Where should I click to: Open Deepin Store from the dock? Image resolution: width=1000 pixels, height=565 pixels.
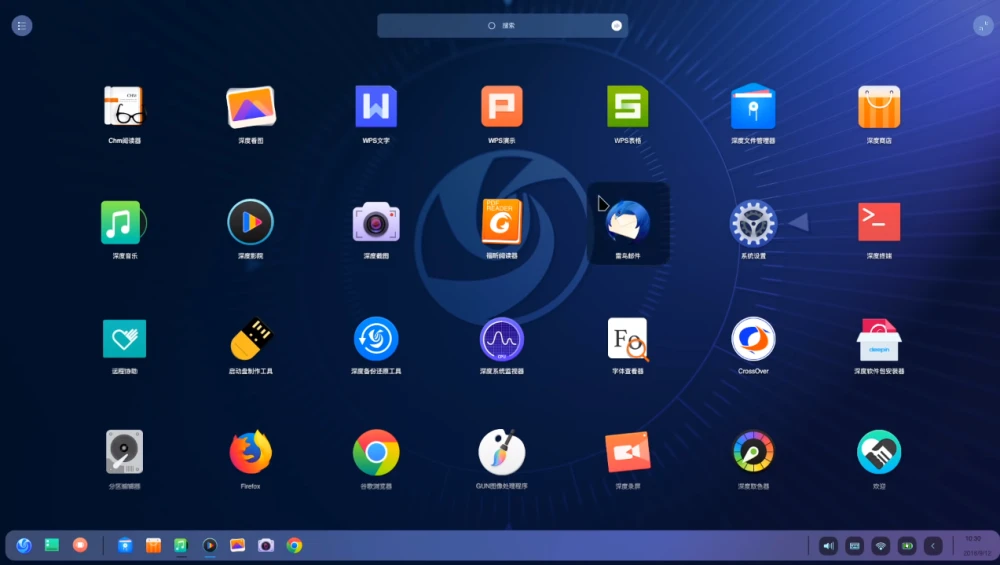(153, 545)
